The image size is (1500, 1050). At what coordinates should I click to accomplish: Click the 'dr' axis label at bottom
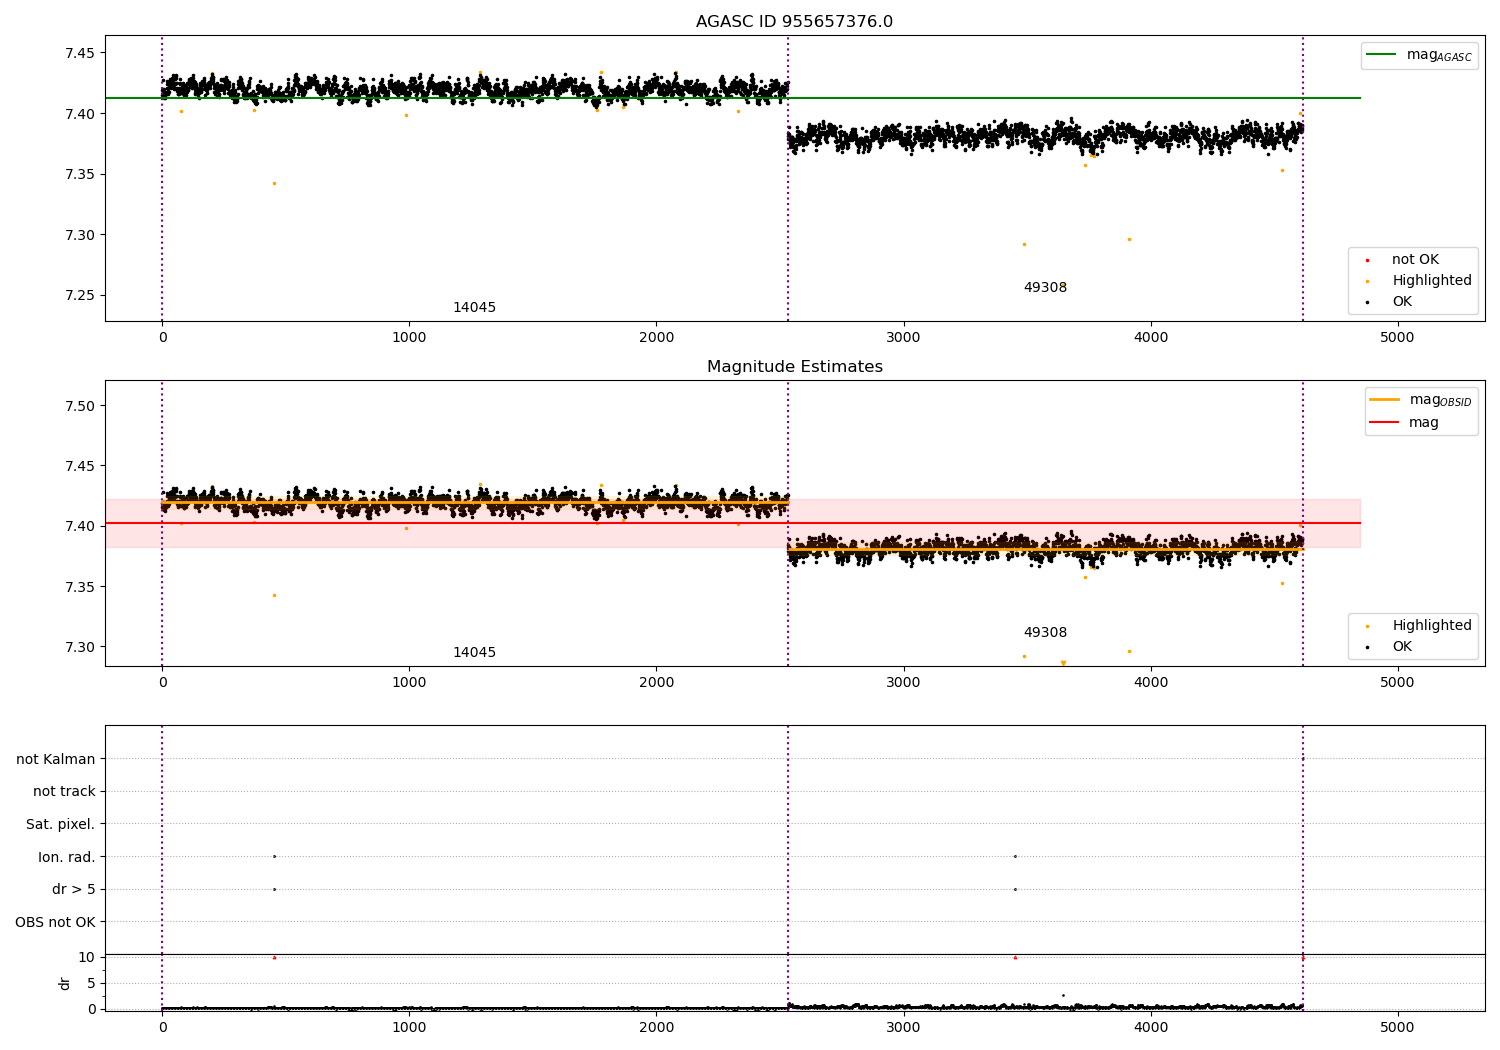(65, 983)
